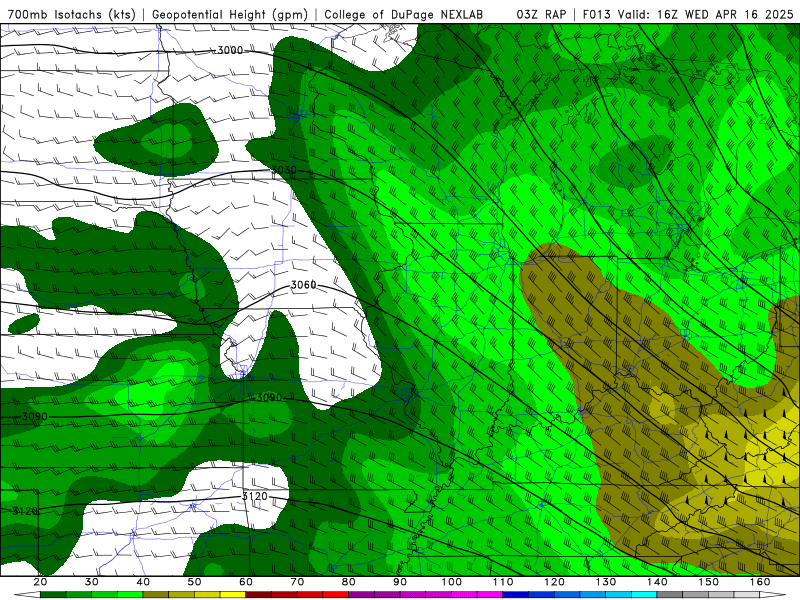
Task: Click the legend value 90
Action: coord(400,582)
